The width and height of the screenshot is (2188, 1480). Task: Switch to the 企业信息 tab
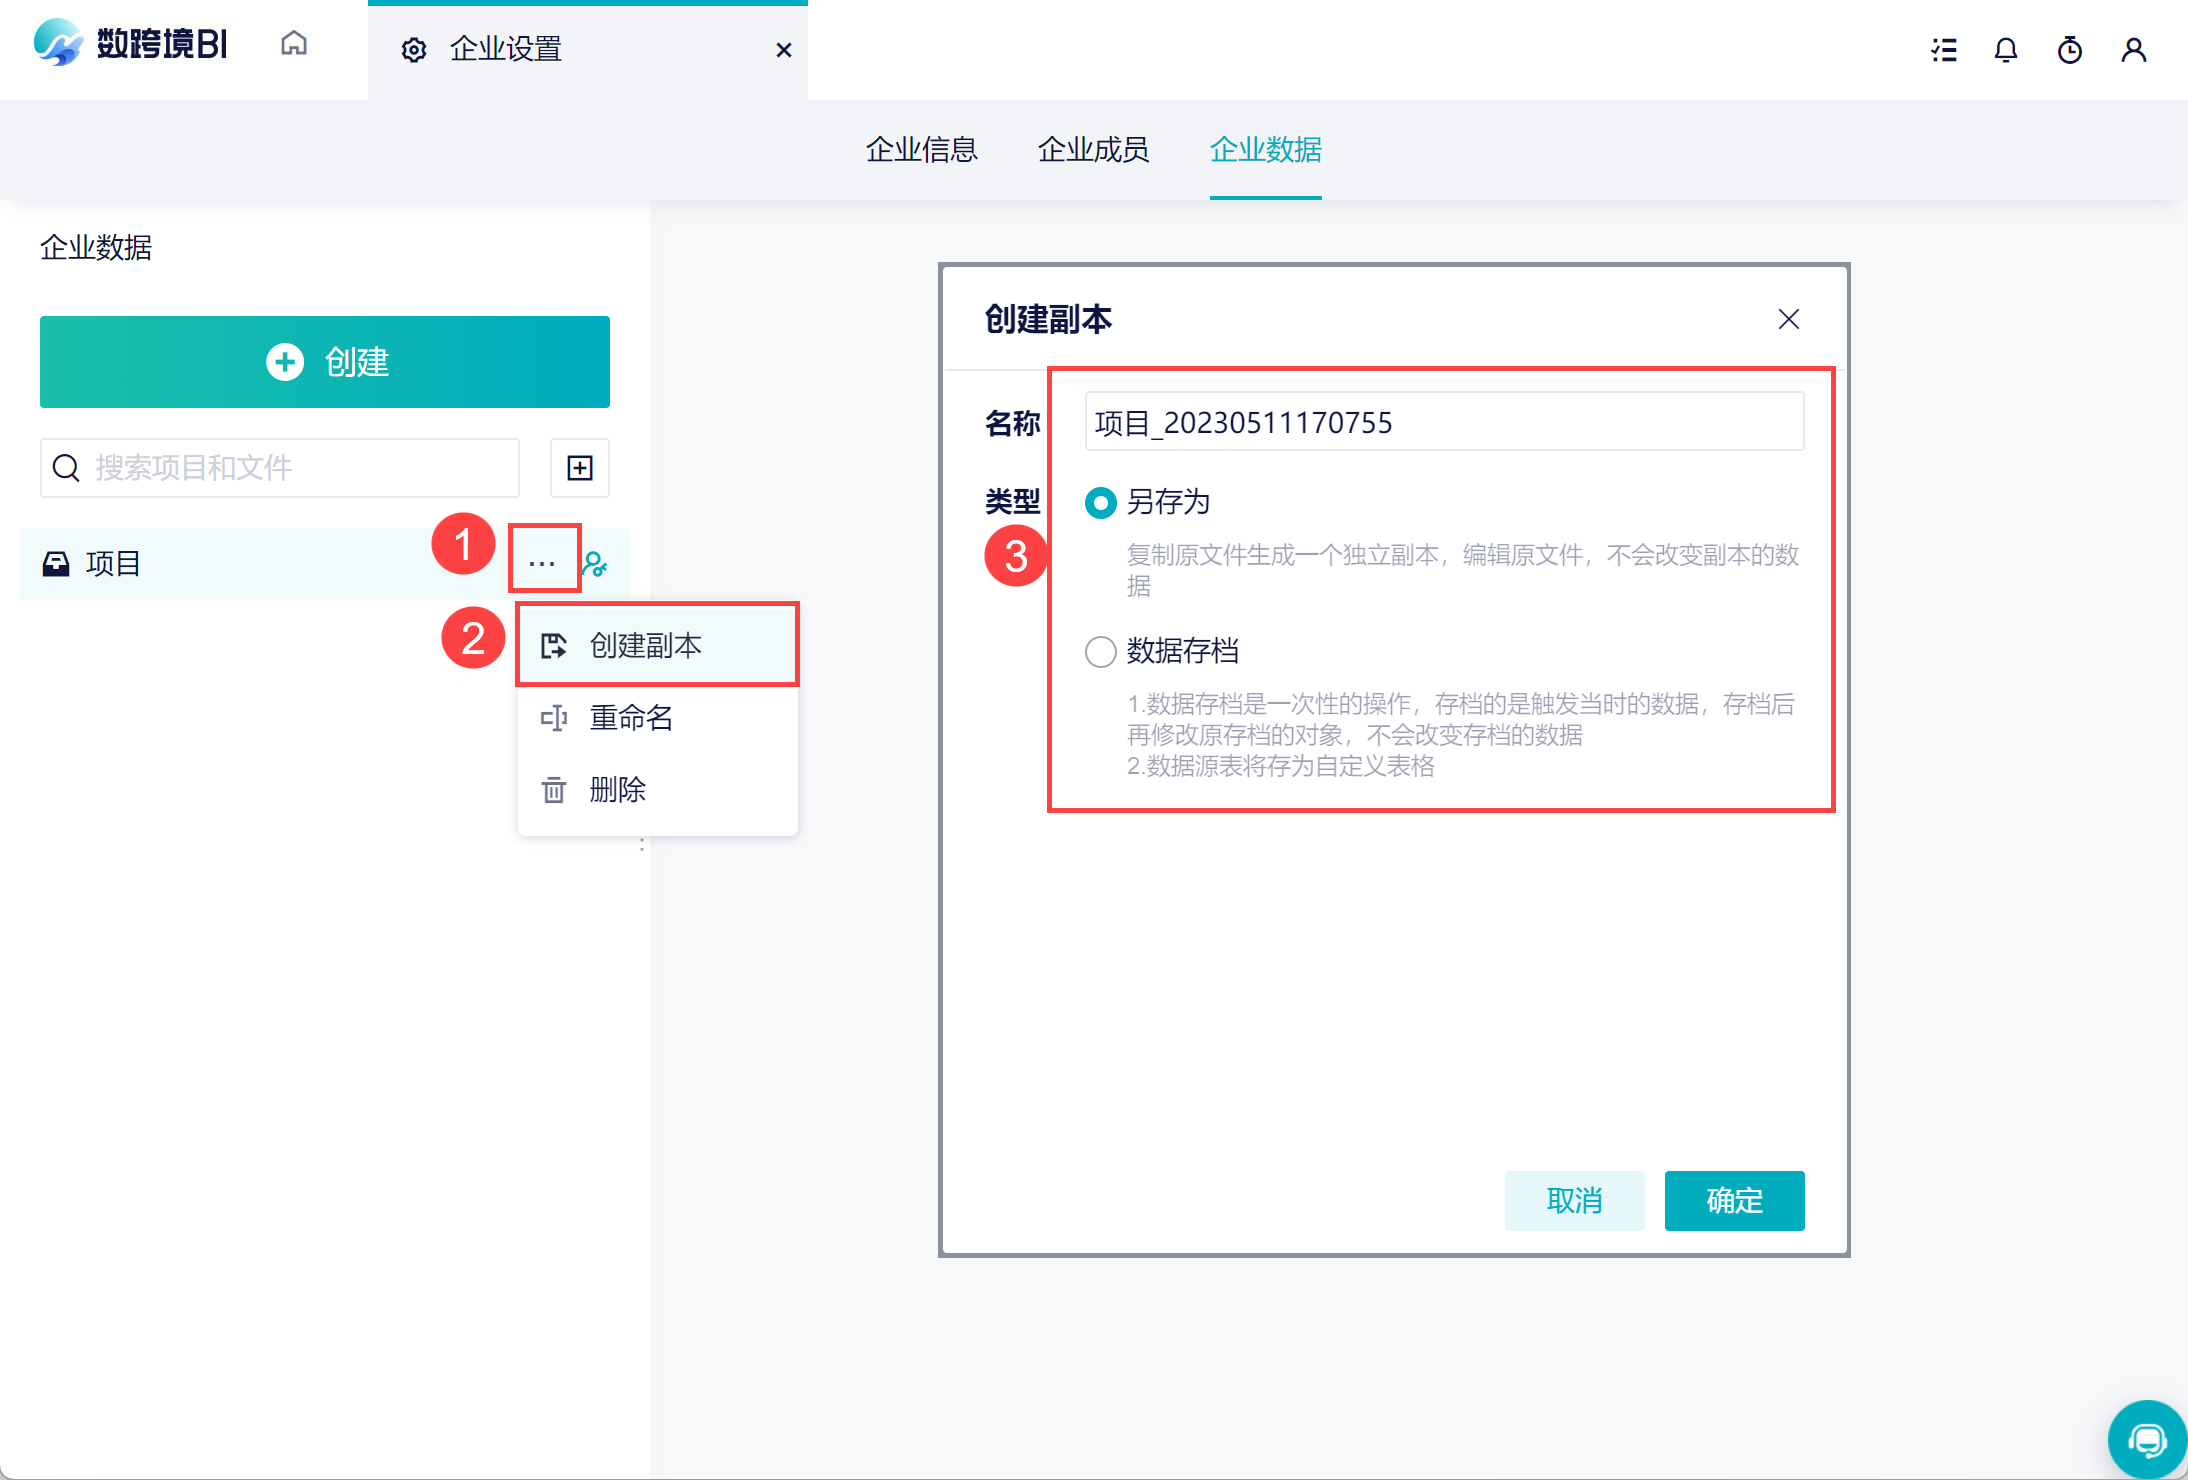tap(921, 150)
